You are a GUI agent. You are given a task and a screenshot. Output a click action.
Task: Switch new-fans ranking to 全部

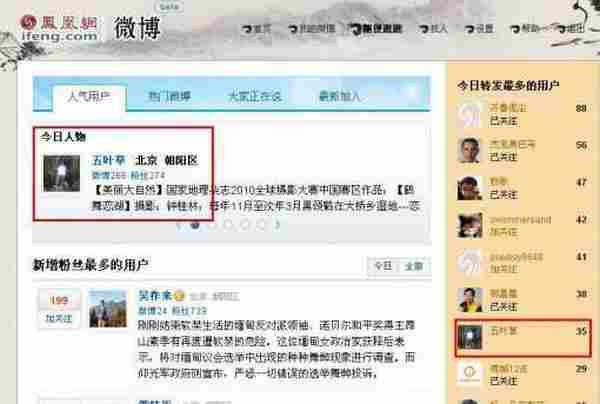414,266
